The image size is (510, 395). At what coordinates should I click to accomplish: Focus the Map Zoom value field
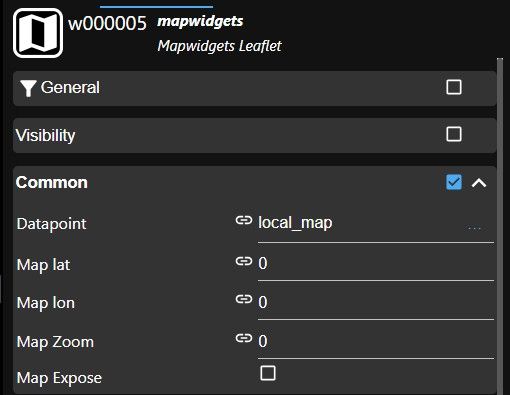click(376, 341)
